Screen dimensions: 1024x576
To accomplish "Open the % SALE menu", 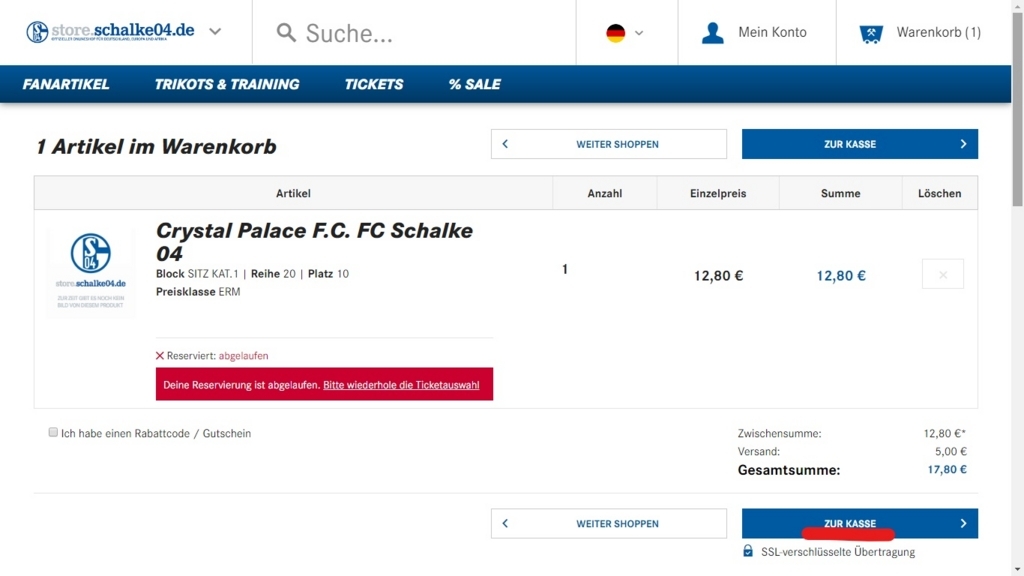I will (x=475, y=84).
